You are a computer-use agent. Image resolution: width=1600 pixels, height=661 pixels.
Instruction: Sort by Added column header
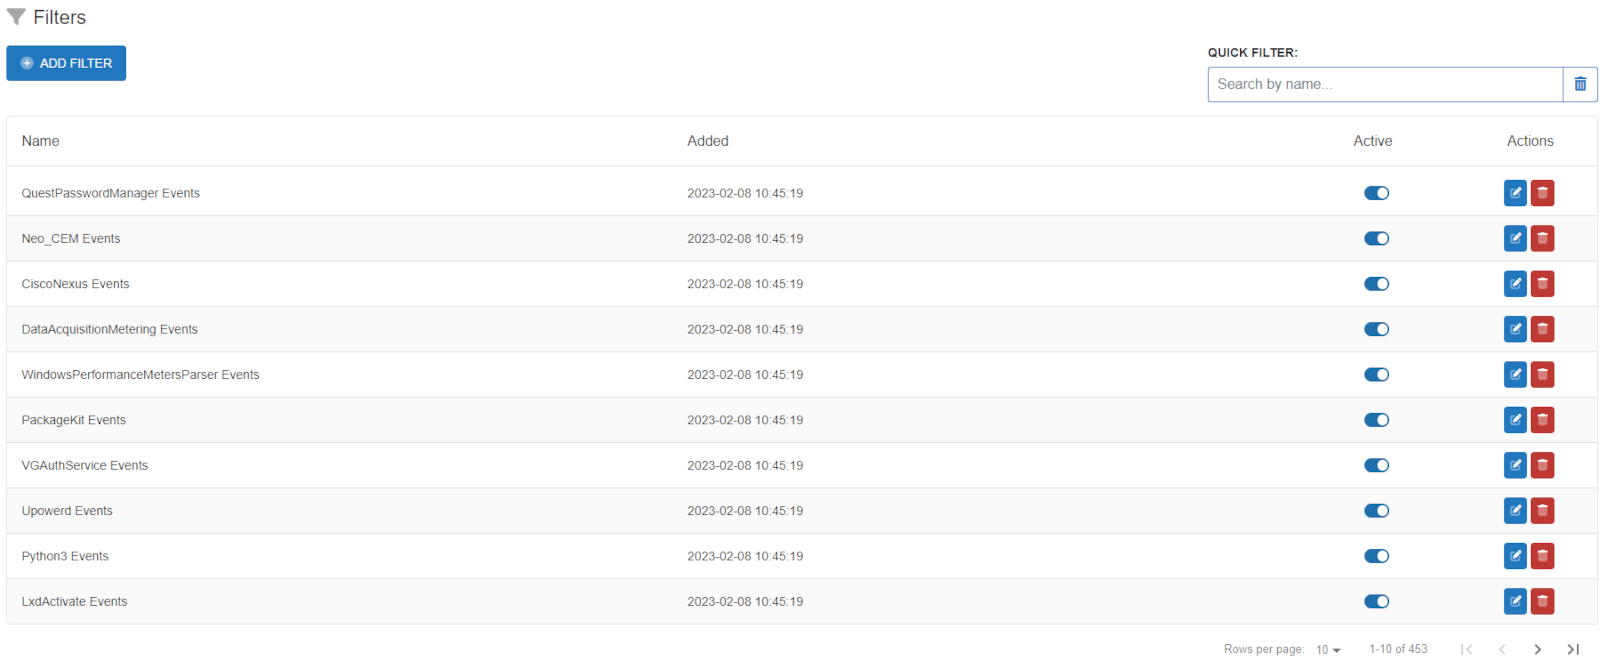coord(708,141)
